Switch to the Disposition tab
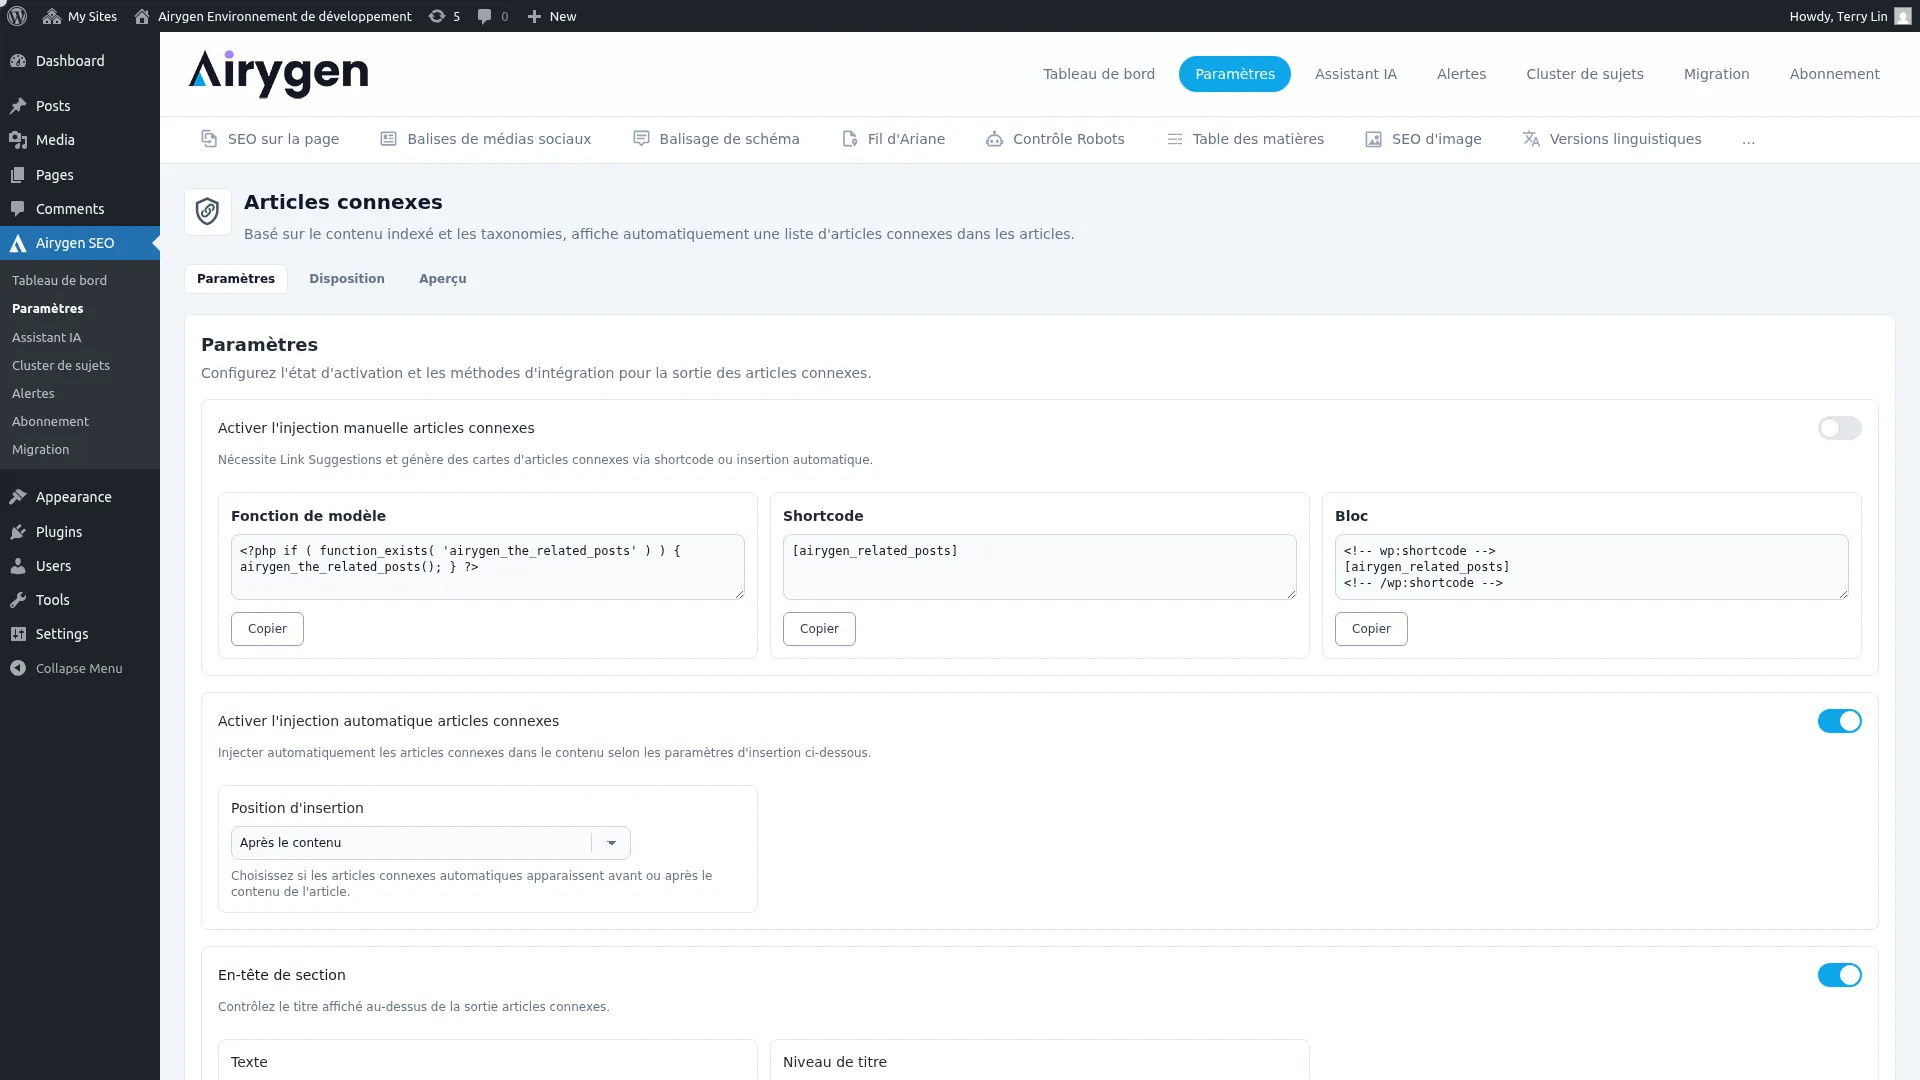Image resolution: width=1920 pixels, height=1080 pixels. 347,279
